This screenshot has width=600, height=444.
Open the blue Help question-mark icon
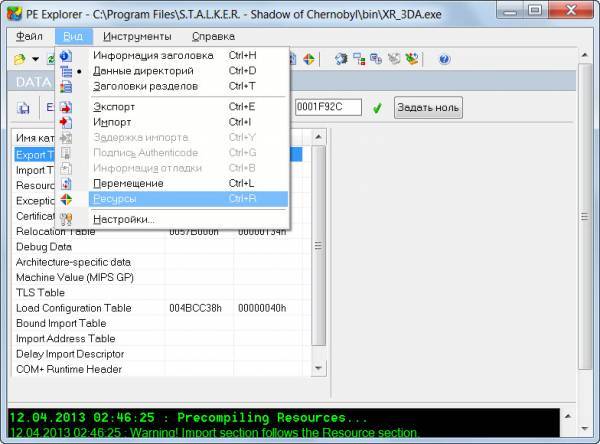coord(444,59)
